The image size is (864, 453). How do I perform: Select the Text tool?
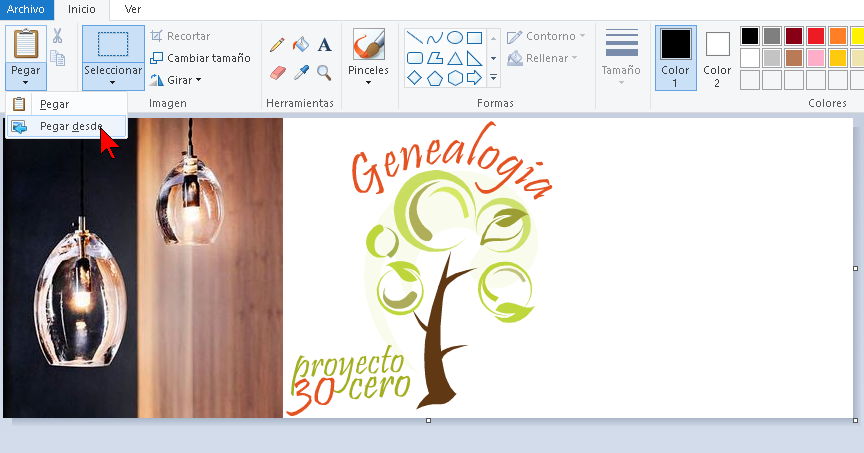(325, 45)
